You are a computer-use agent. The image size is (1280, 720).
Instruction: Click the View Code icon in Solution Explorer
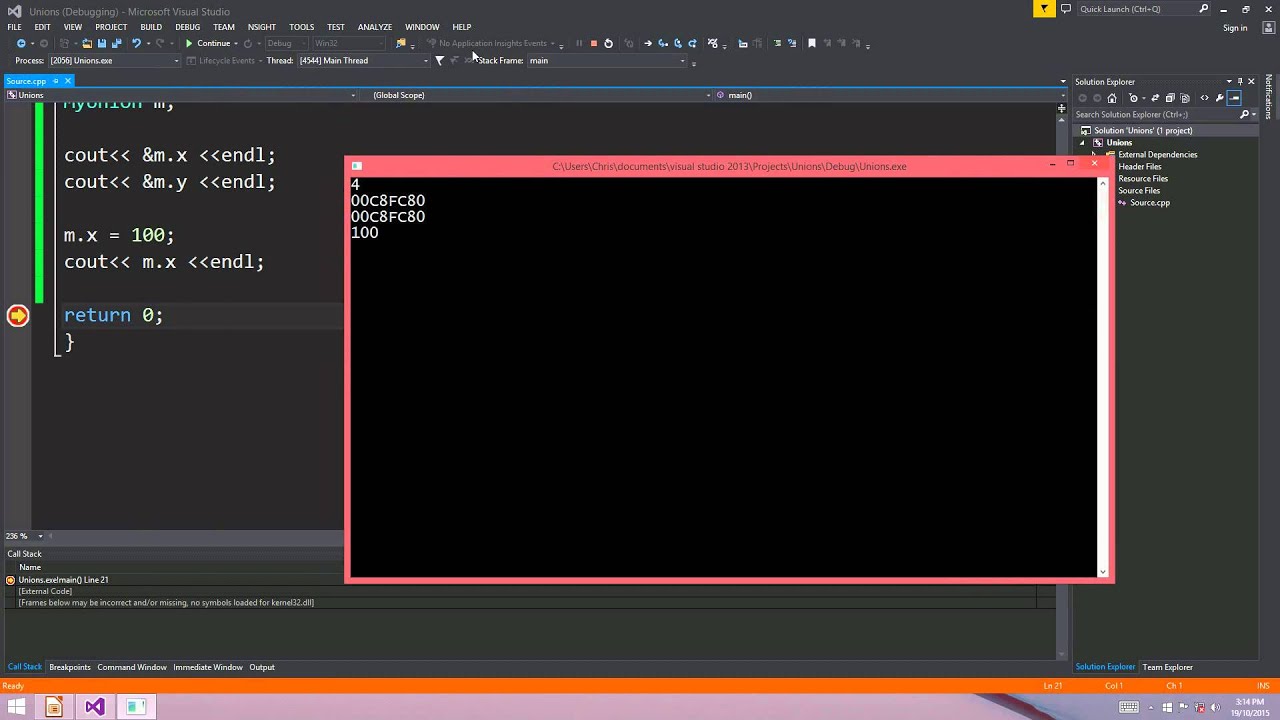coord(1204,98)
